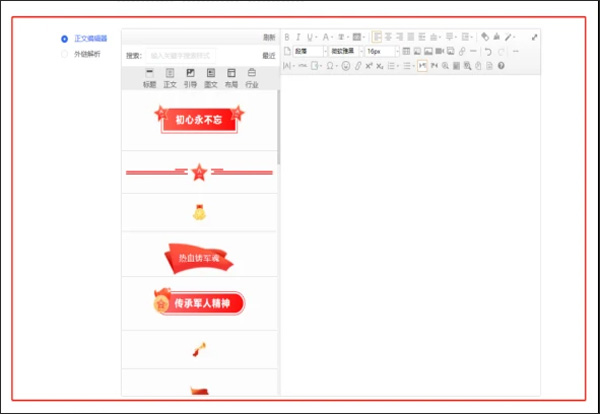
Task: Open the 图文 template tab
Action: [x=211, y=78]
